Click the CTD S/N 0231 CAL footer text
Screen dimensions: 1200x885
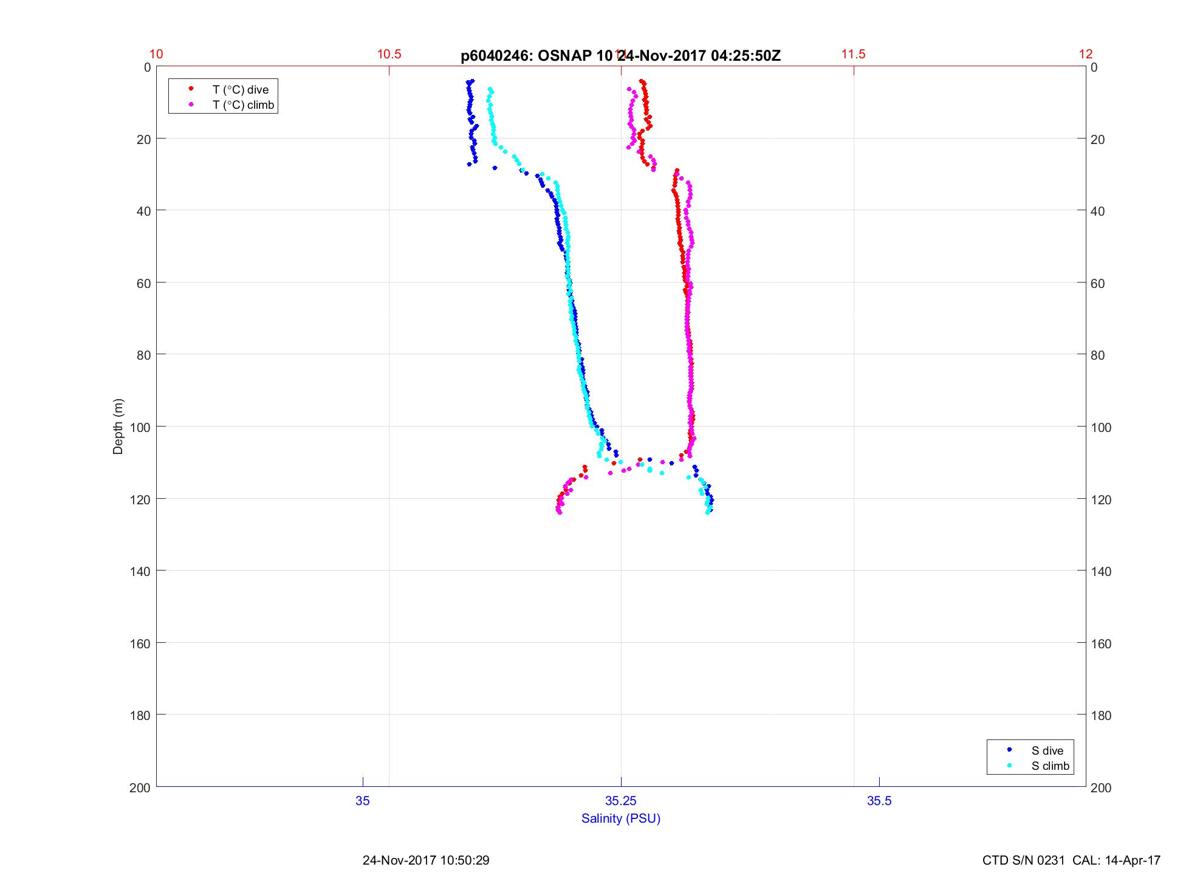pyautogui.click(x=1072, y=860)
